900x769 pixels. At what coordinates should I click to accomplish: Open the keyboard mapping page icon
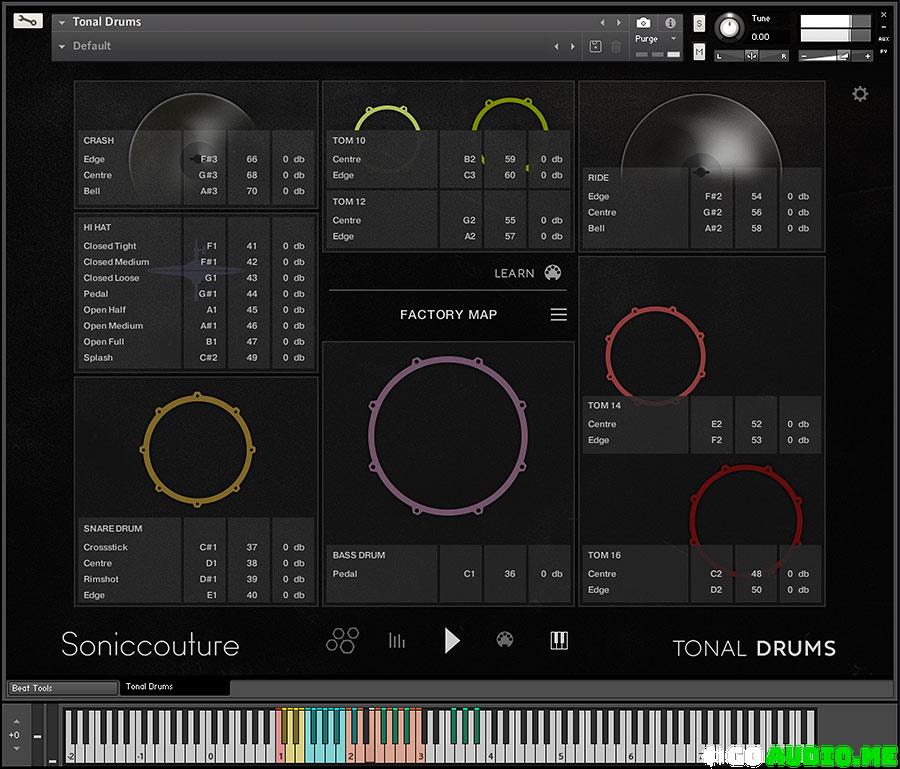click(x=559, y=641)
